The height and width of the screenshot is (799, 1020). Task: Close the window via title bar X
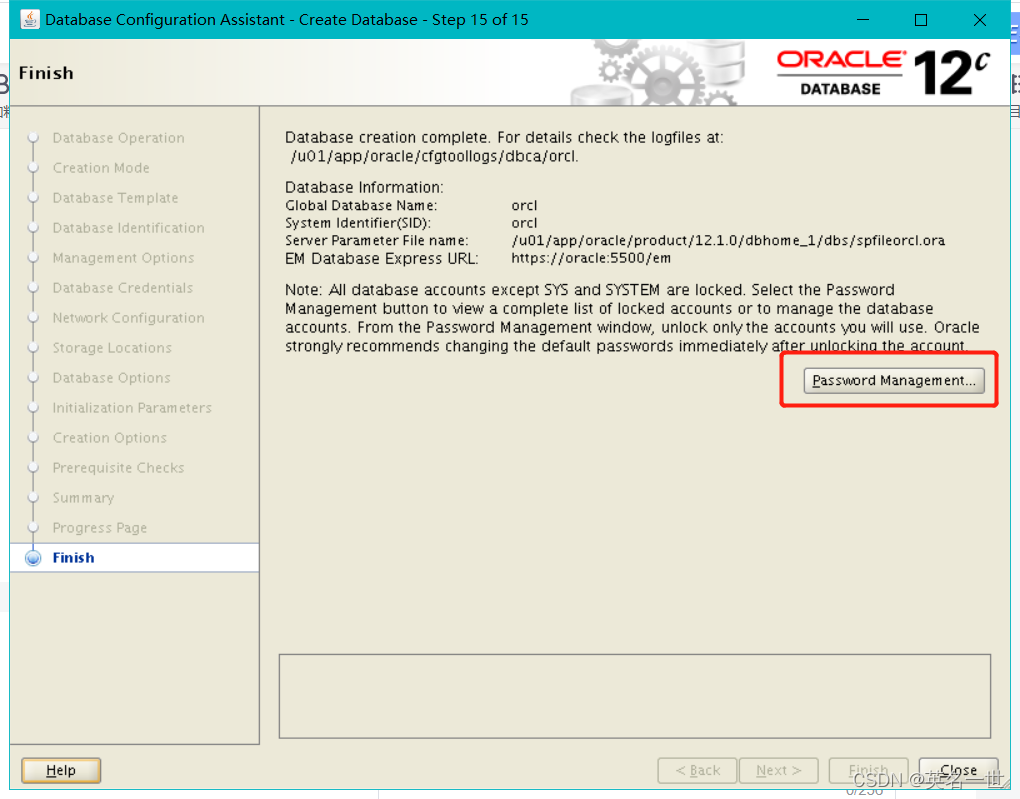point(980,20)
